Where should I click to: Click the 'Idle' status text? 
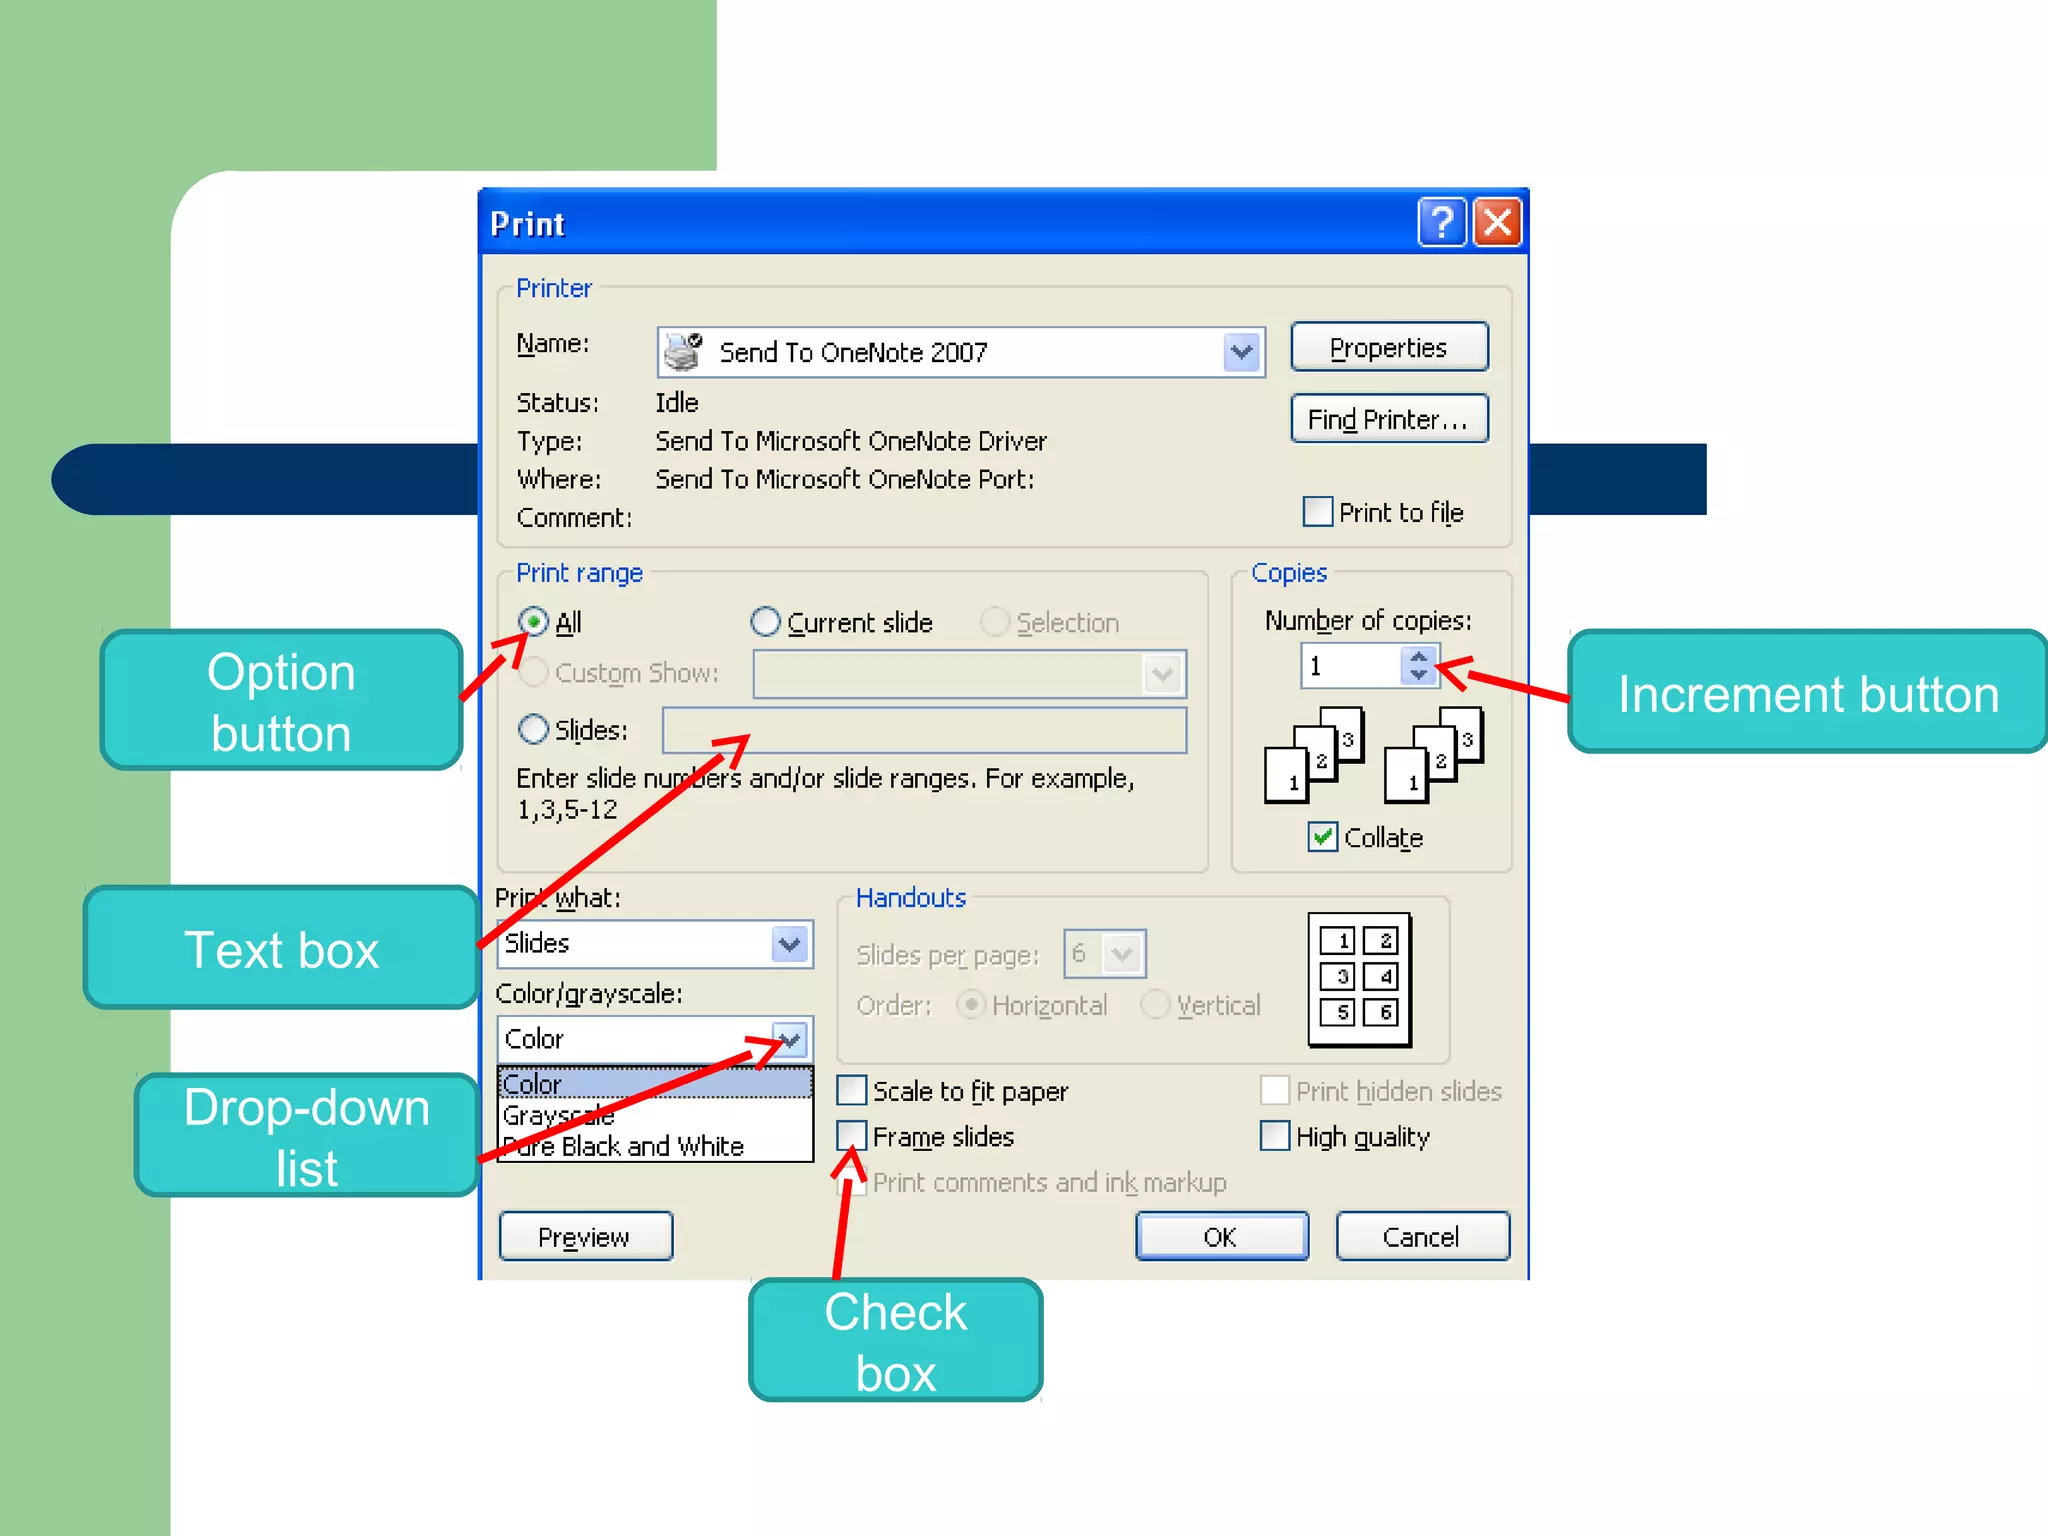[x=677, y=402]
